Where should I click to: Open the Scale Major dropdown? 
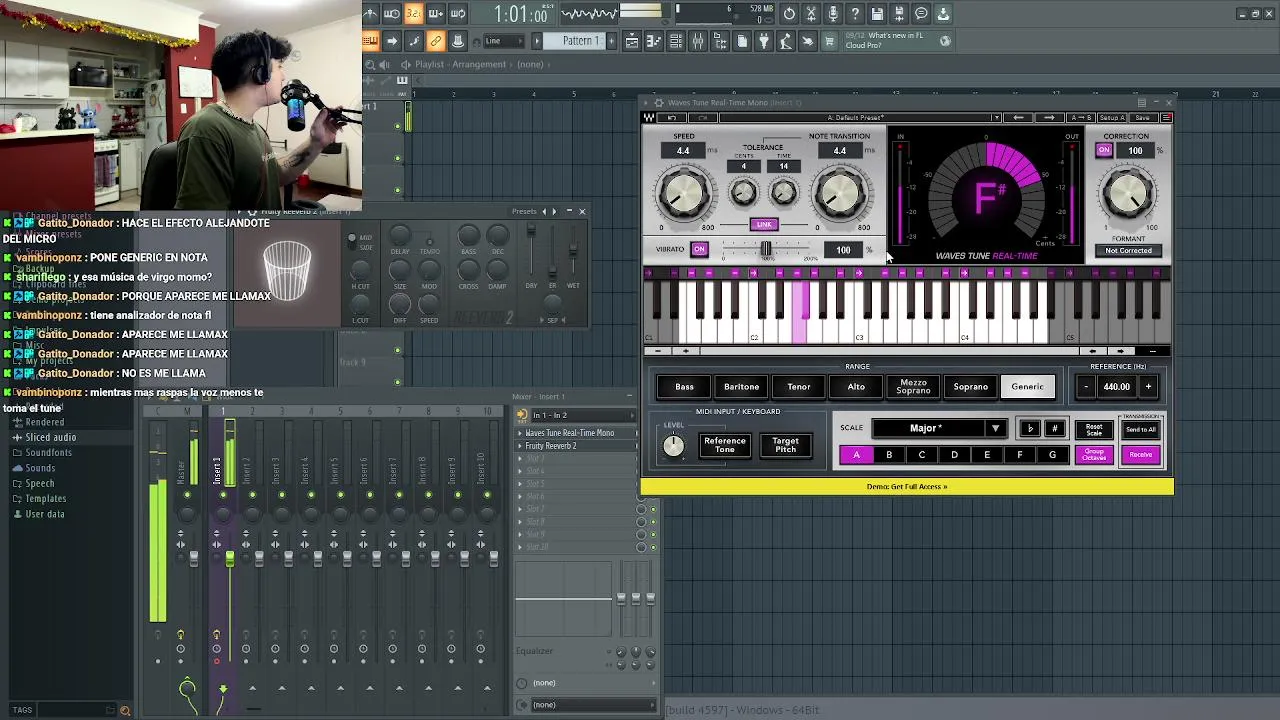[x=938, y=428]
